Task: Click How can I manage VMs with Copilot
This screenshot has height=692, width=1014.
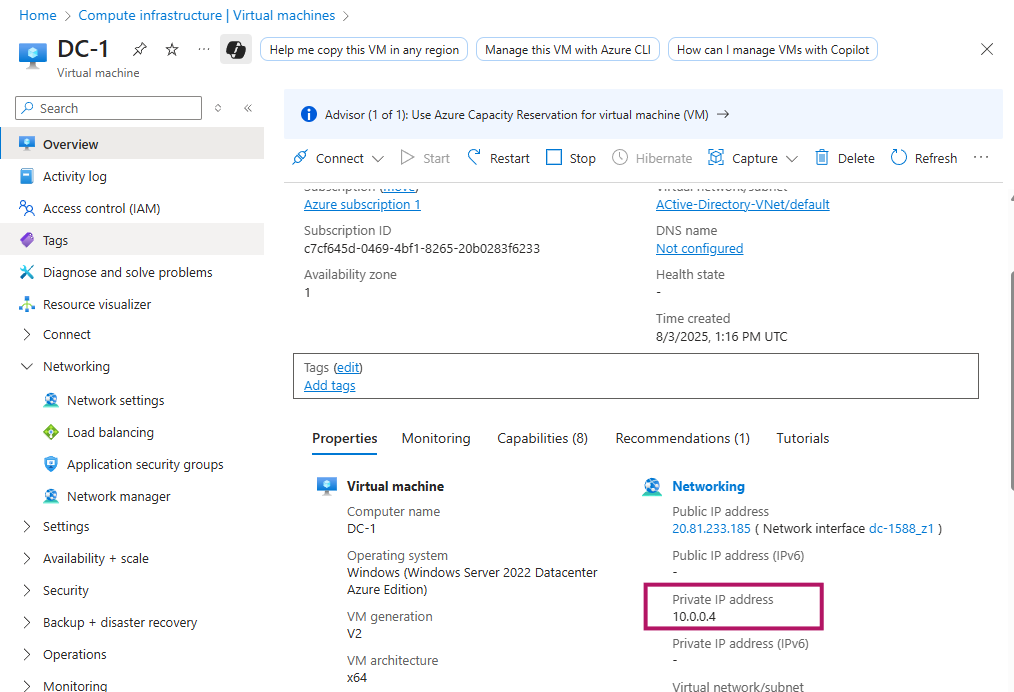Action: pyautogui.click(x=773, y=50)
